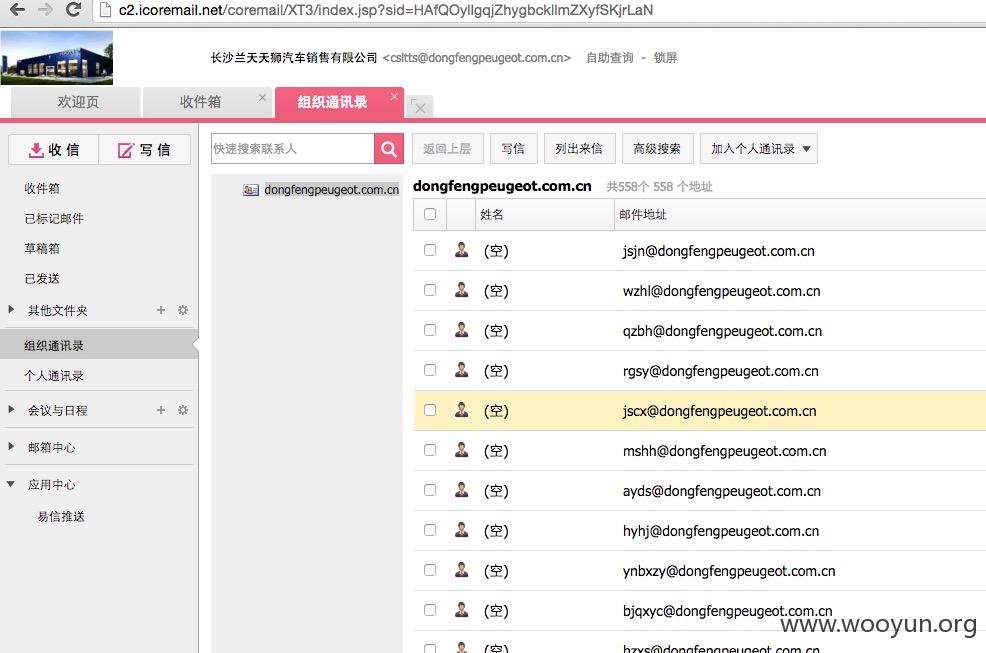Image resolution: width=986 pixels, height=653 pixels.
Task: Focus the 快速搜索联系人 search field
Action: [292, 148]
